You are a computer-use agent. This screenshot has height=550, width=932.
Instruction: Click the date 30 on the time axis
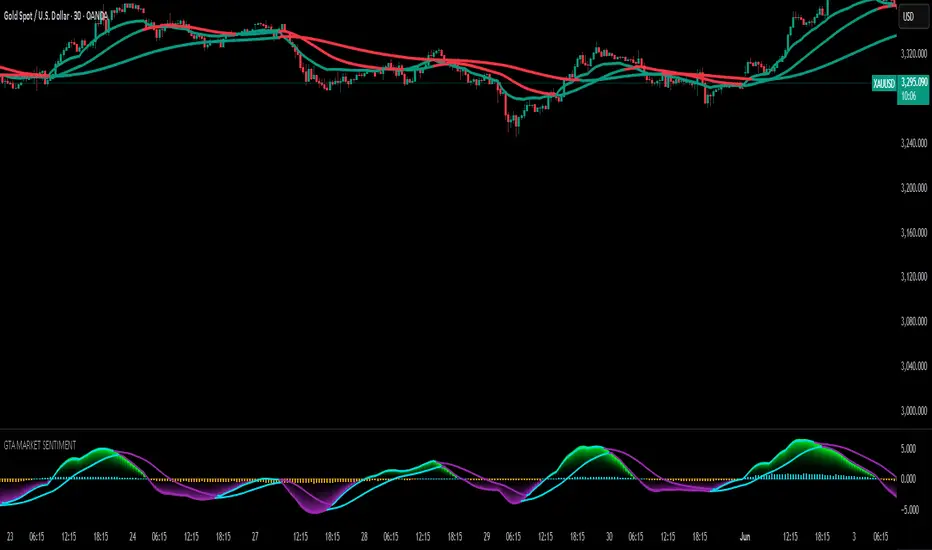[x=609, y=537]
